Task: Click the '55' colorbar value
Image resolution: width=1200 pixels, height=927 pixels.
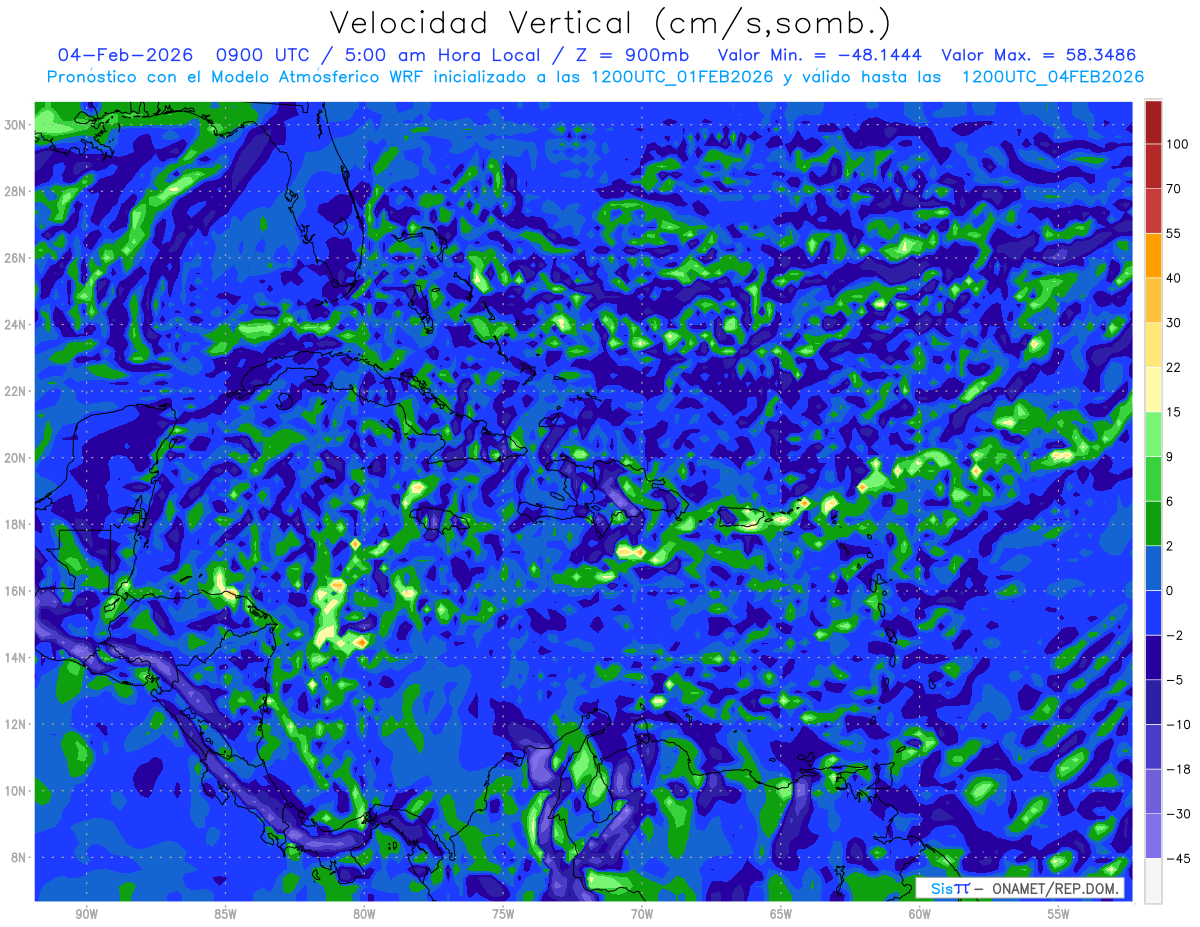Action: (x=1174, y=233)
